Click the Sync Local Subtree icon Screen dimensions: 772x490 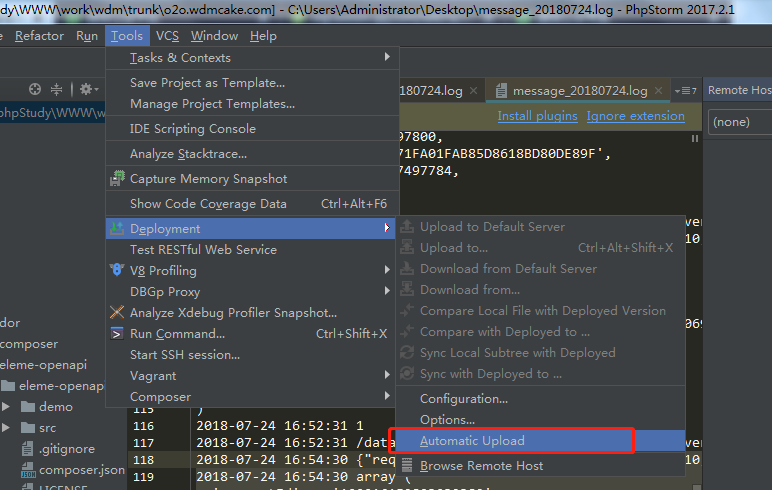click(x=407, y=353)
